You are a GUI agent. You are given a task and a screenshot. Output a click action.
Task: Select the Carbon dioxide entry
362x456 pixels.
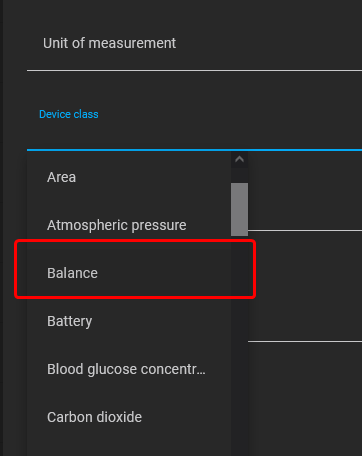[x=129, y=417]
